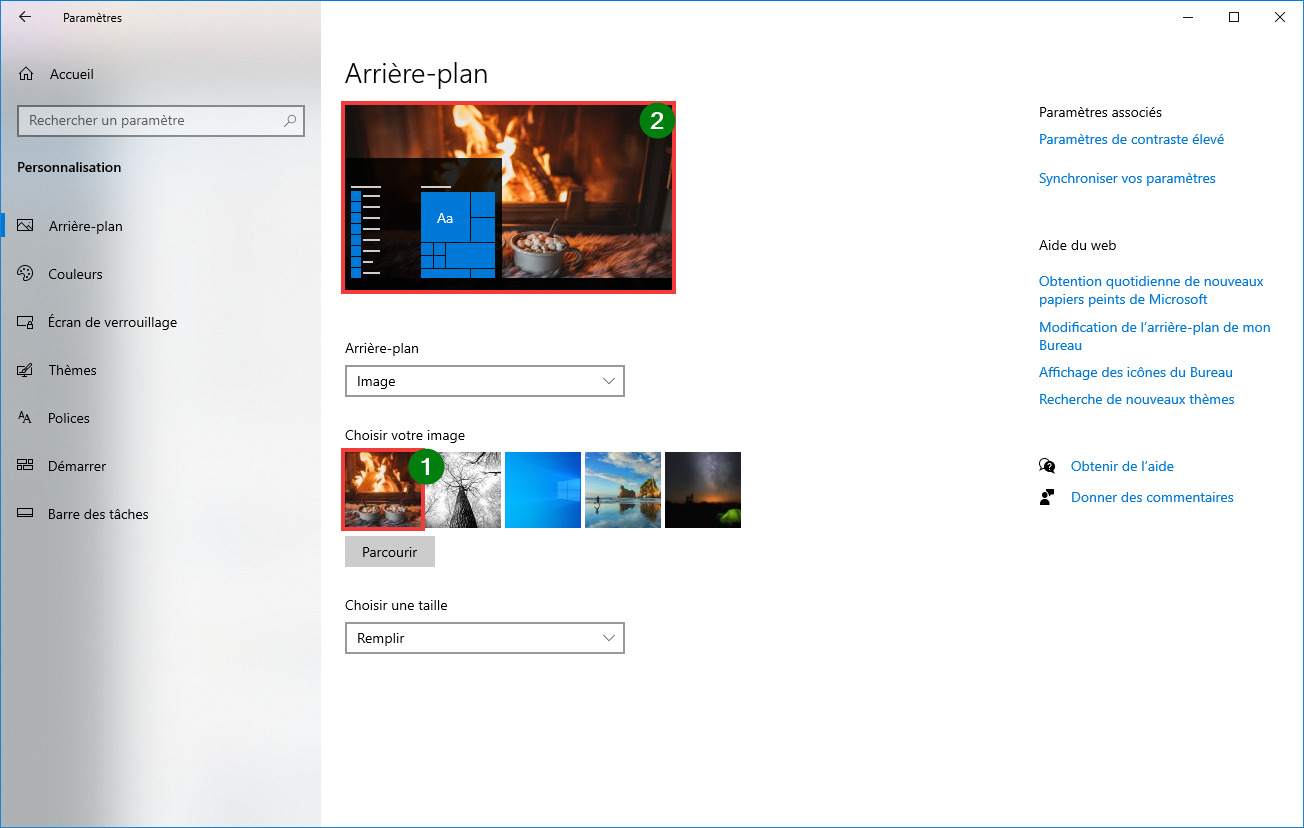Select the Démarrer tiles icon

point(26,466)
